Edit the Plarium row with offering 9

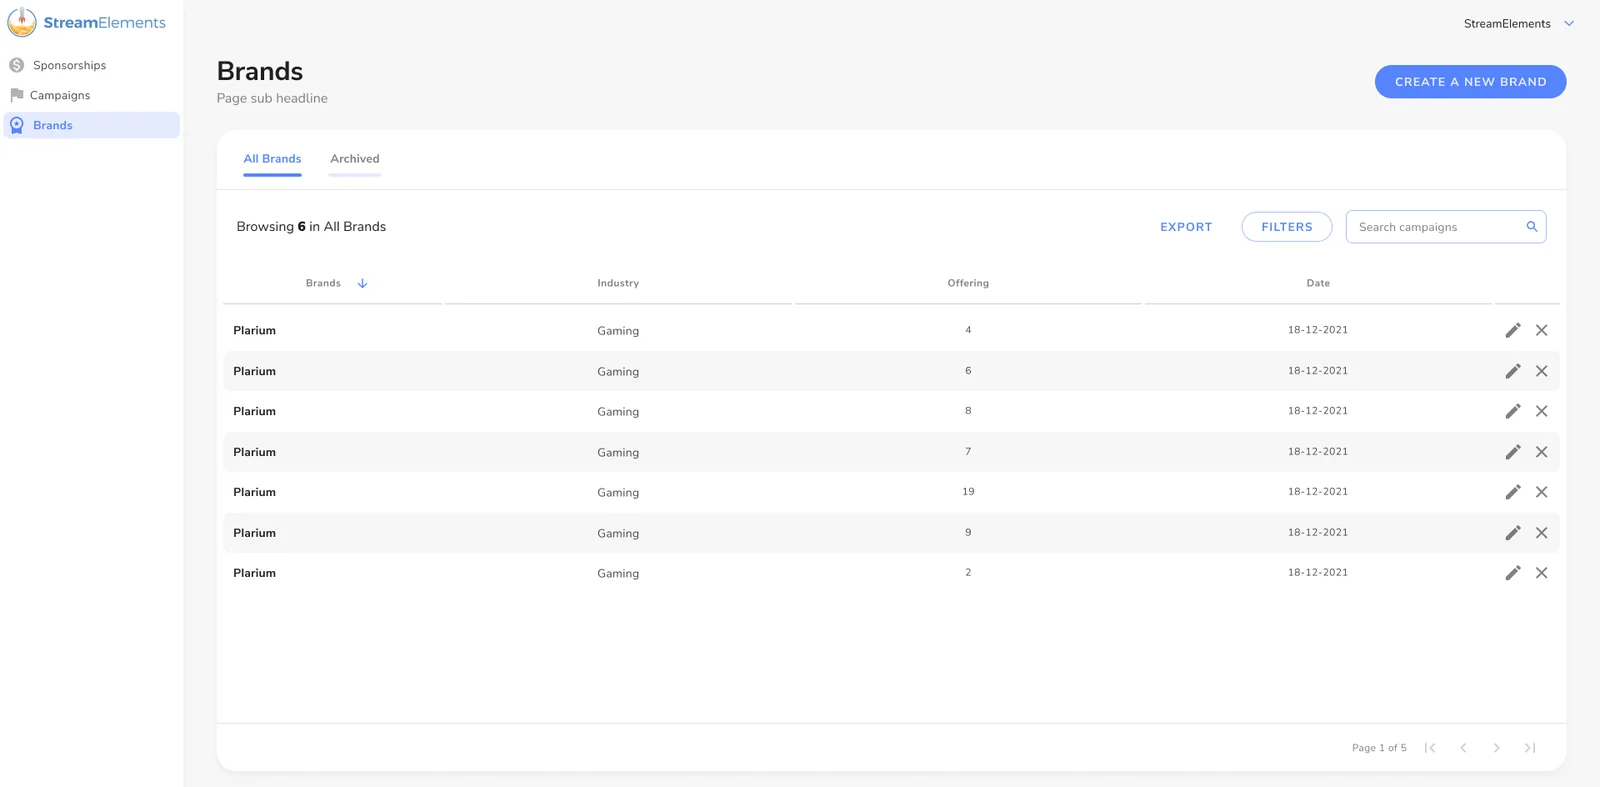(1513, 533)
